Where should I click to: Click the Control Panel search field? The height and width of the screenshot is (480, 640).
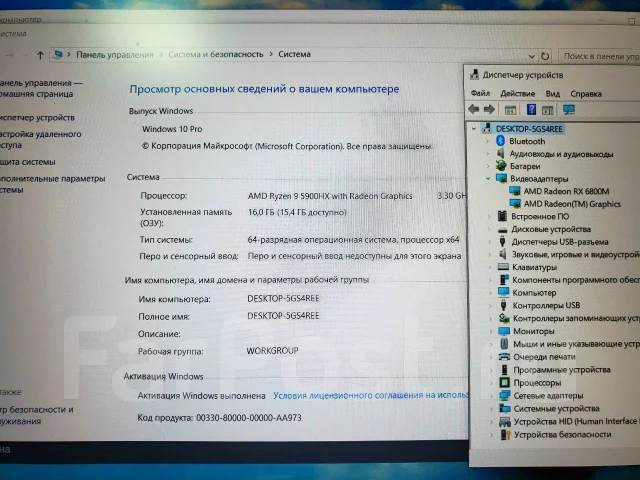[599, 56]
